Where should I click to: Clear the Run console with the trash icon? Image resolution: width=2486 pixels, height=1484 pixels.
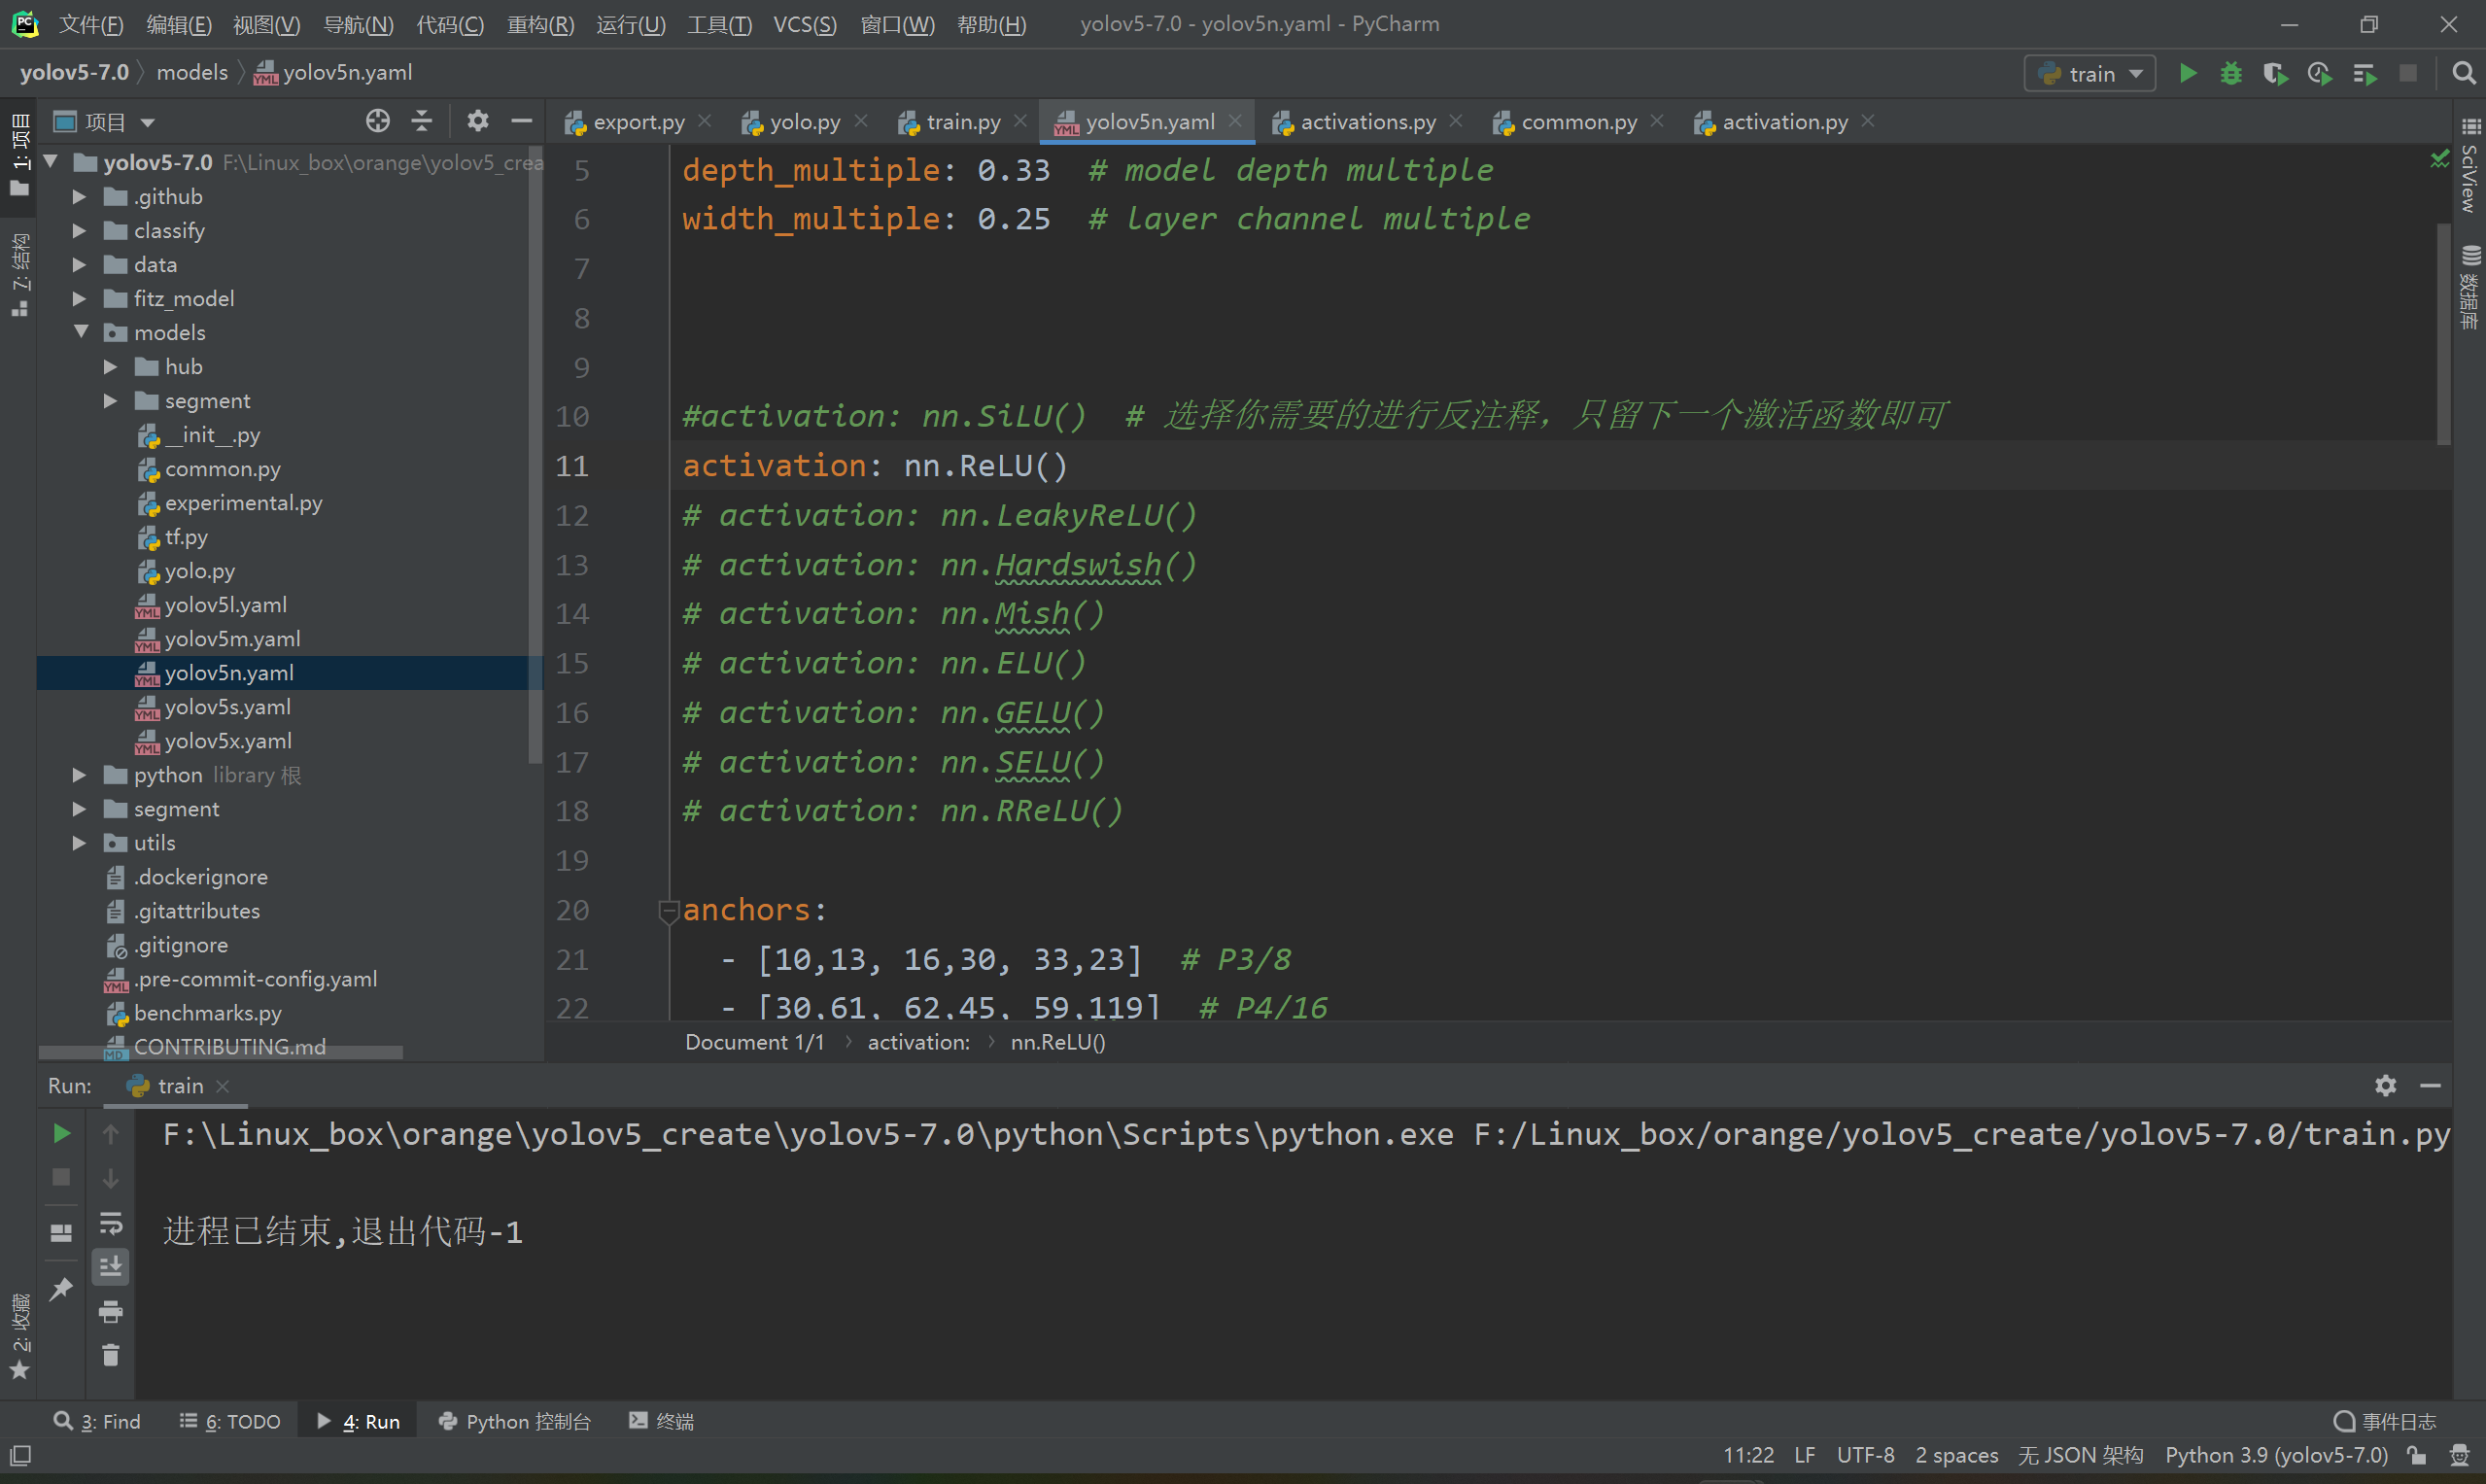coord(110,1355)
